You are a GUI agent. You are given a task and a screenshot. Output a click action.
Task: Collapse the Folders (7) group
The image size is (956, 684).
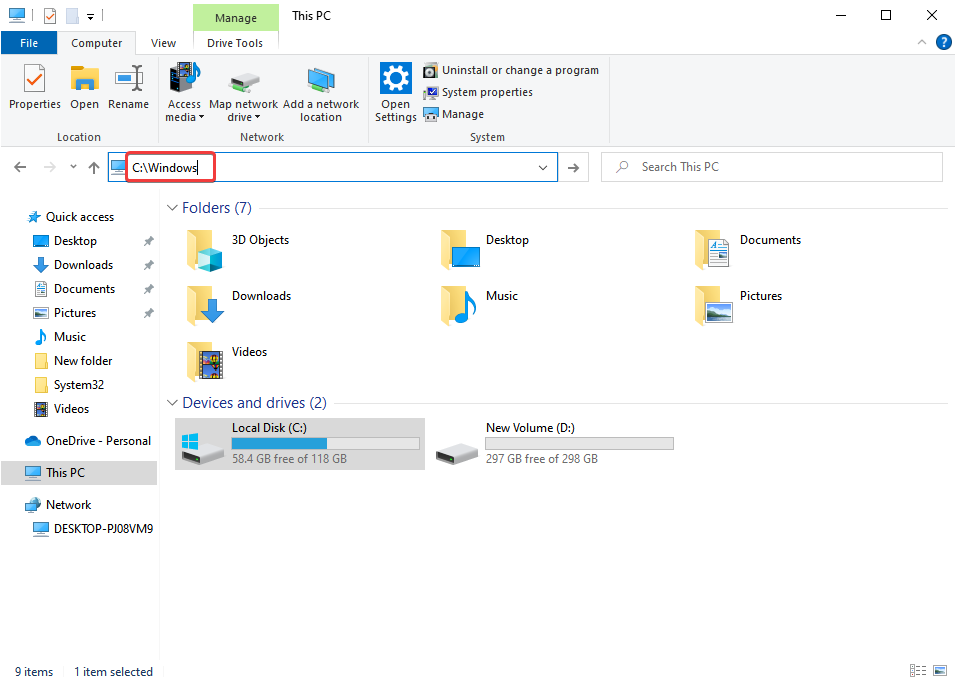tap(173, 208)
